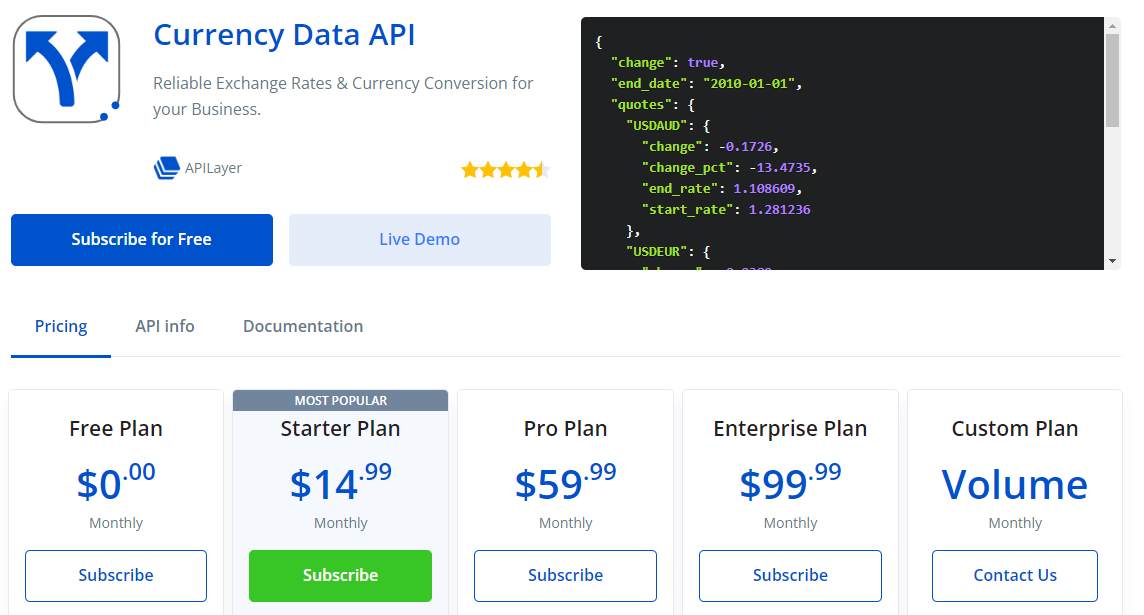The height and width of the screenshot is (615, 1144).
Task: Click the Reliable Exchange Rates description text
Action: tap(343, 96)
